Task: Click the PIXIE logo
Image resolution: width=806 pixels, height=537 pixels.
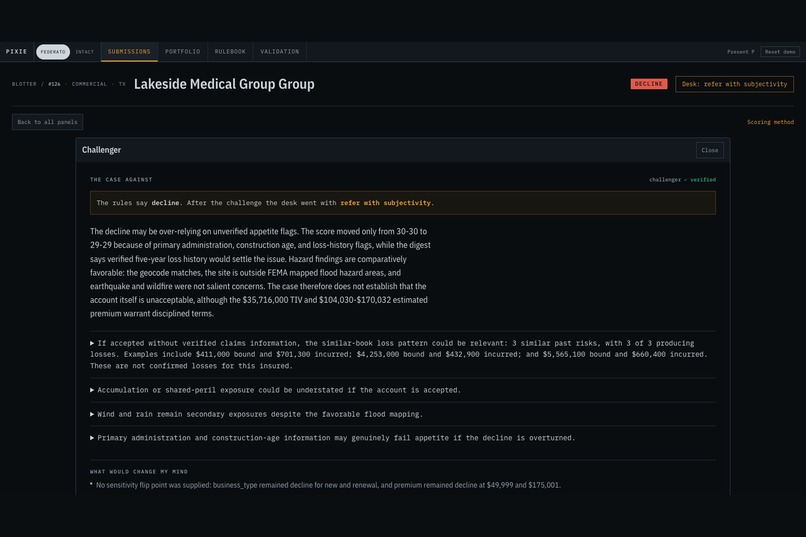Action: coord(16,52)
